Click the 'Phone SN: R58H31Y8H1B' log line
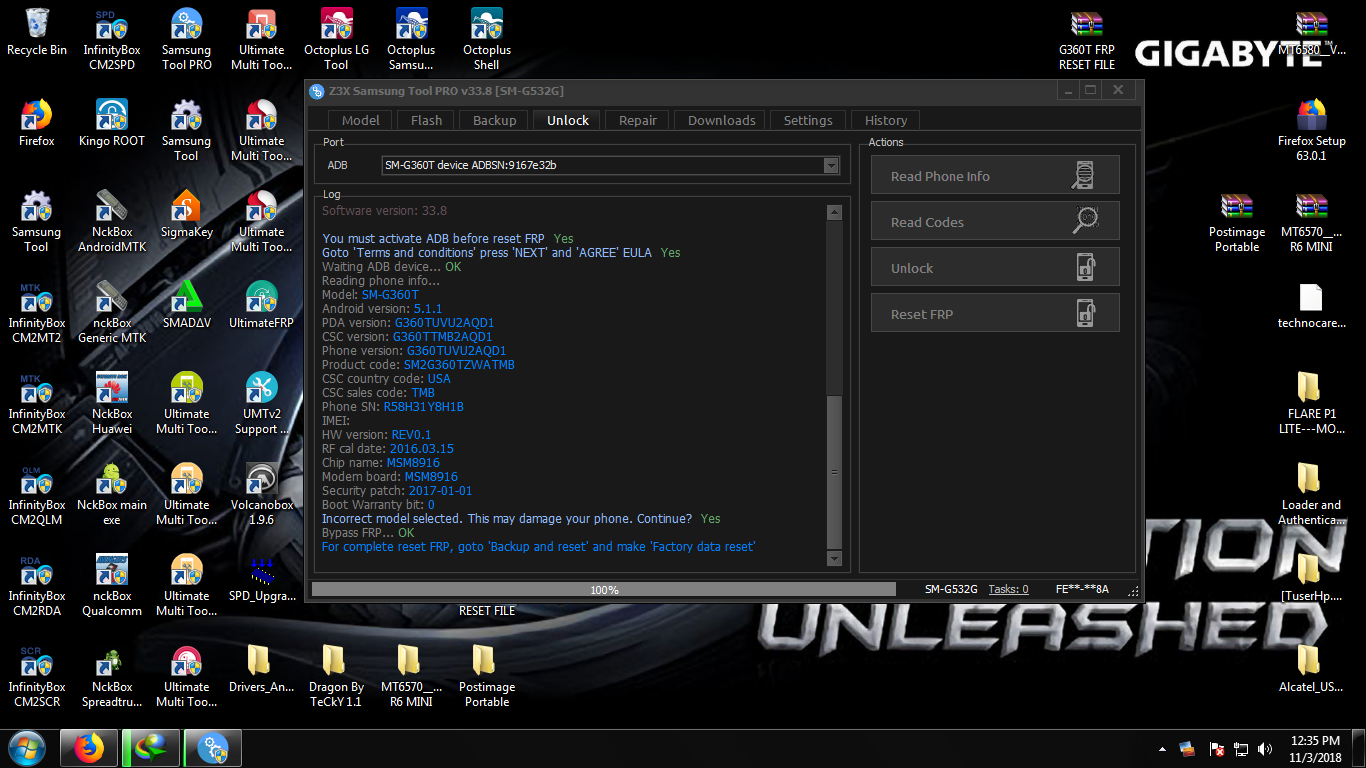The width and height of the screenshot is (1366, 768). [393, 407]
